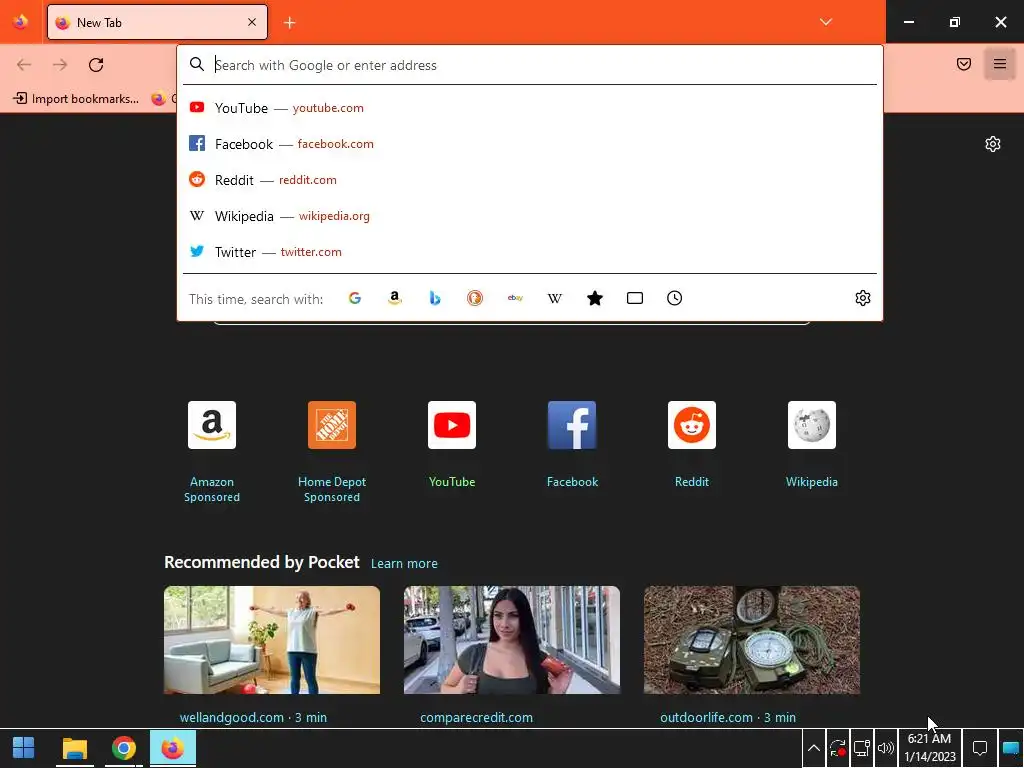The height and width of the screenshot is (768, 1024).
Task: Open outdoorlife.com Pocket story image
Action: tap(752, 640)
